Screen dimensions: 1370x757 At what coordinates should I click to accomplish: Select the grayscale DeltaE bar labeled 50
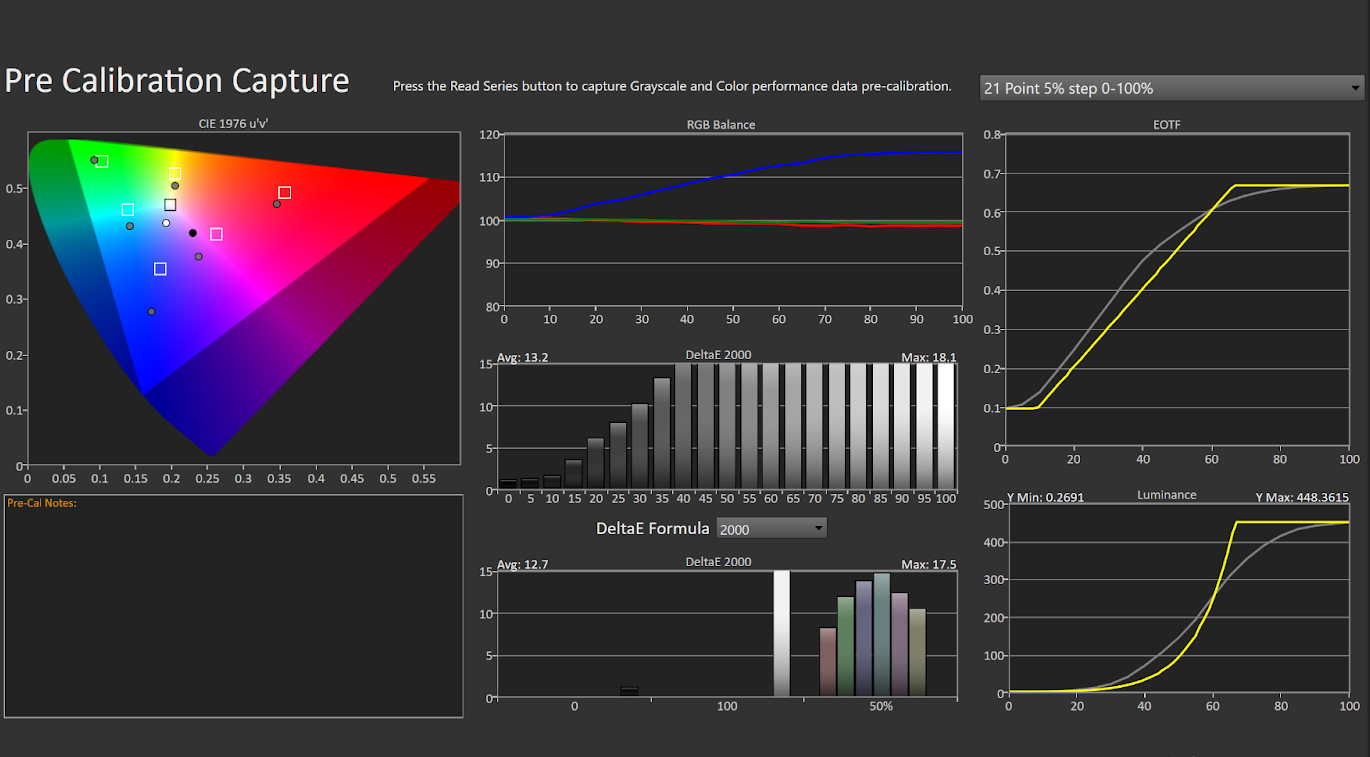728,427
